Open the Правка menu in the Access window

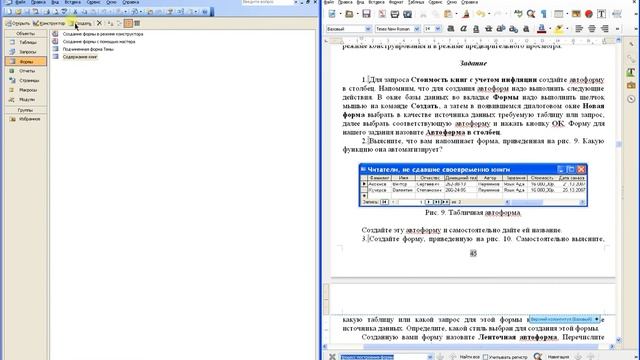38,2
